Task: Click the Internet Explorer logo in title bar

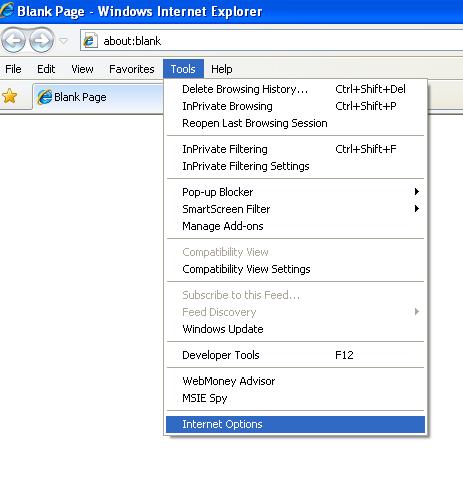Action: point(7,10)
